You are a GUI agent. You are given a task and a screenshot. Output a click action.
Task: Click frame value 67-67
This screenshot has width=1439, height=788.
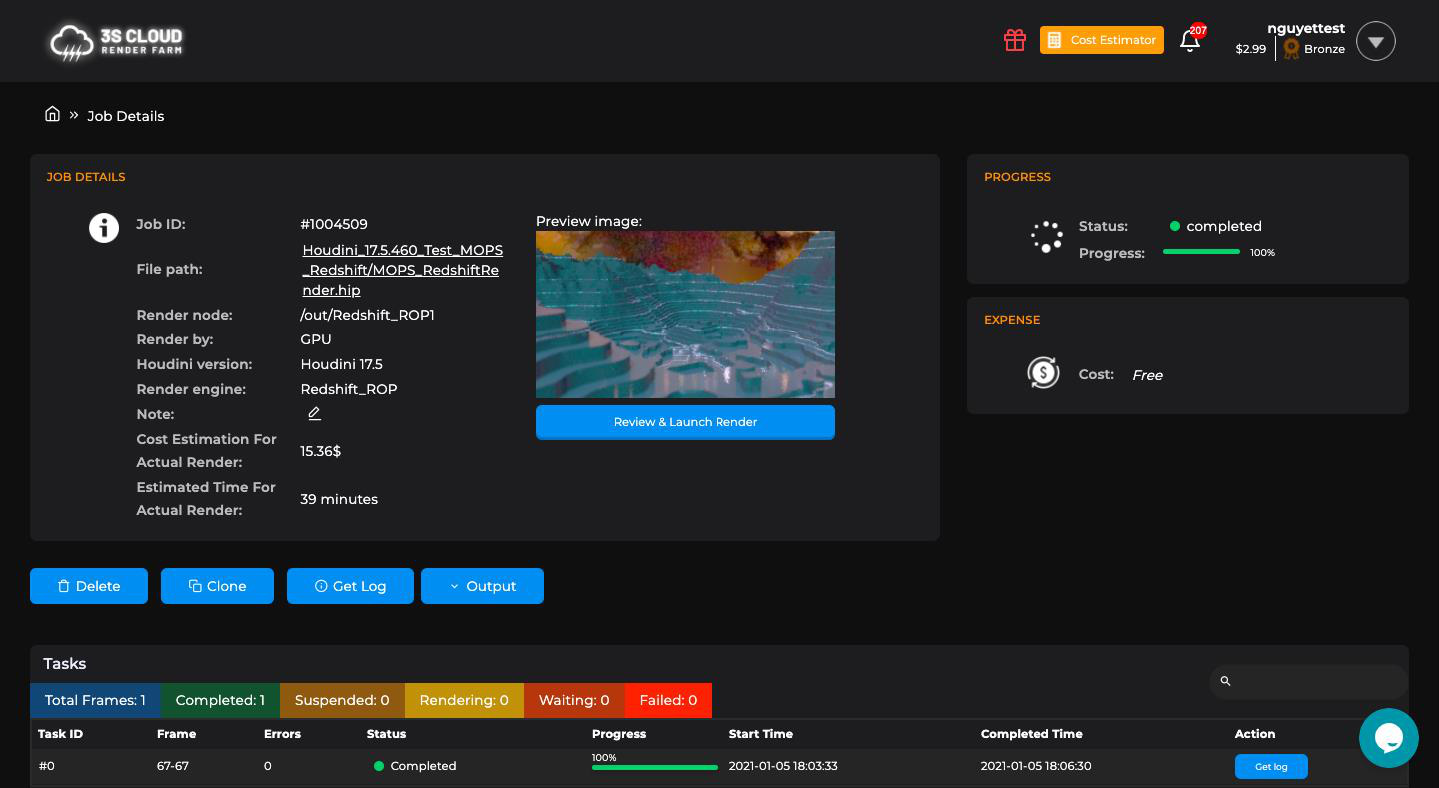173,766
